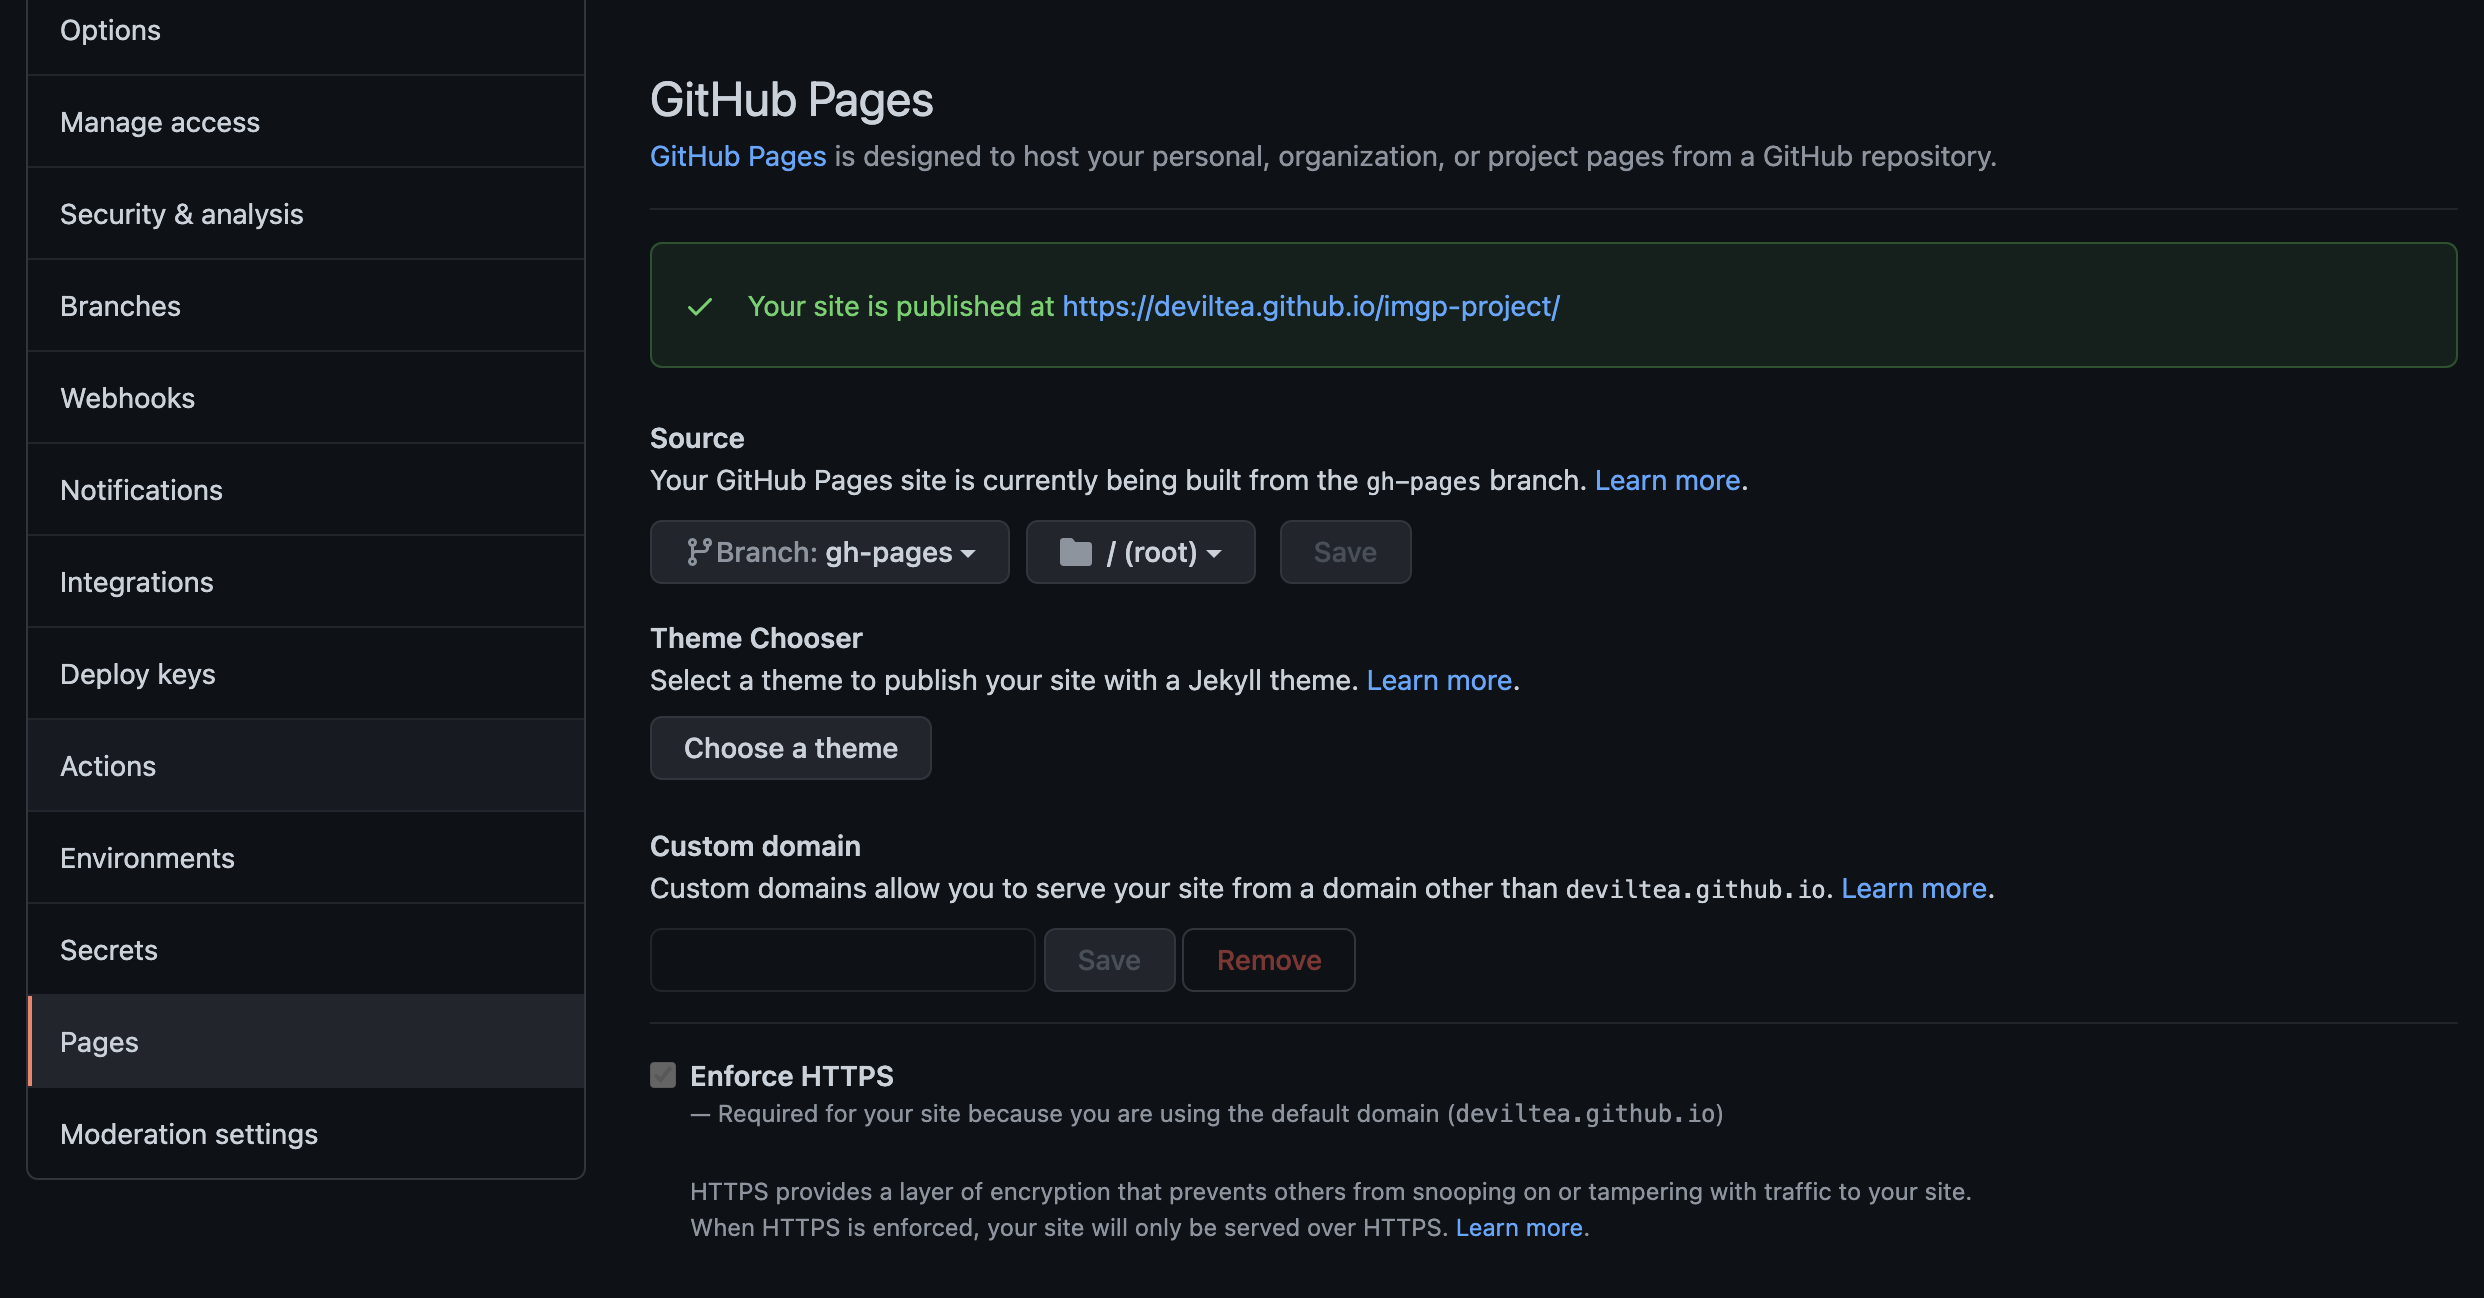Image resolution: width=2484 pixels, height=1298 pixels.
Task: Click the Enforce HTTPS label text
Action: 792,1076
